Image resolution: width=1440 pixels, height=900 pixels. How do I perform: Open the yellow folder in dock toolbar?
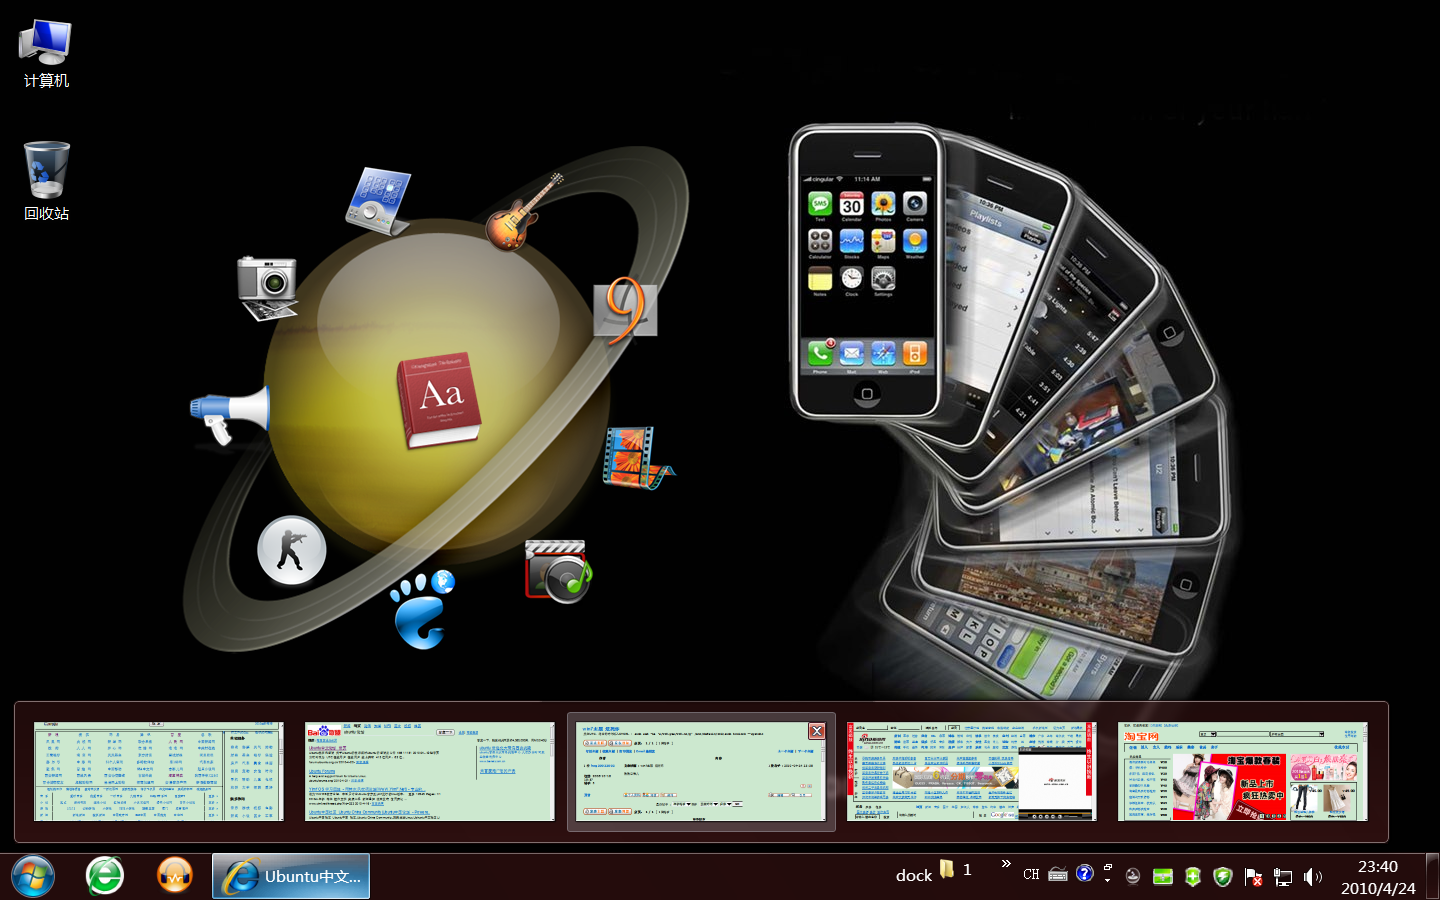pyautogui.click(x=947, y=869)
